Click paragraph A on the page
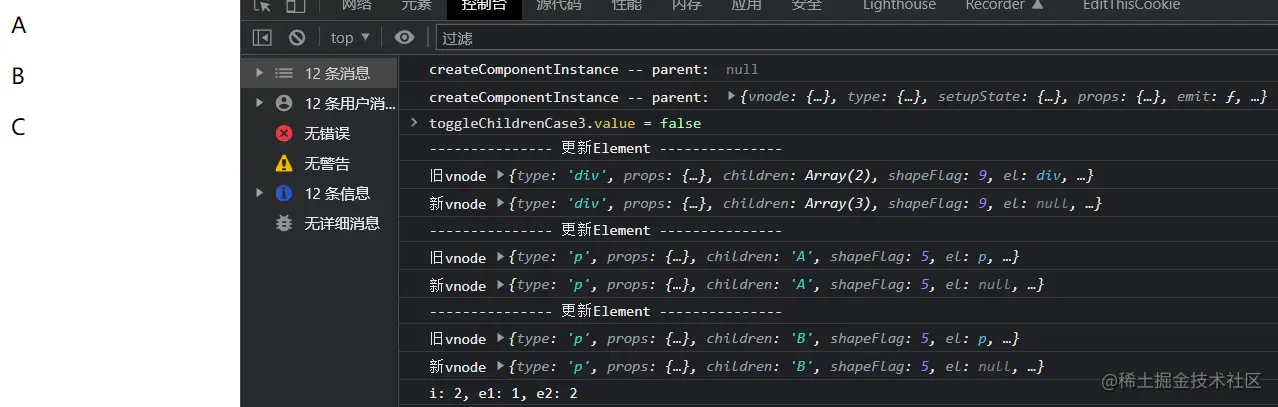1278x407 pixels. coord(18,26)
